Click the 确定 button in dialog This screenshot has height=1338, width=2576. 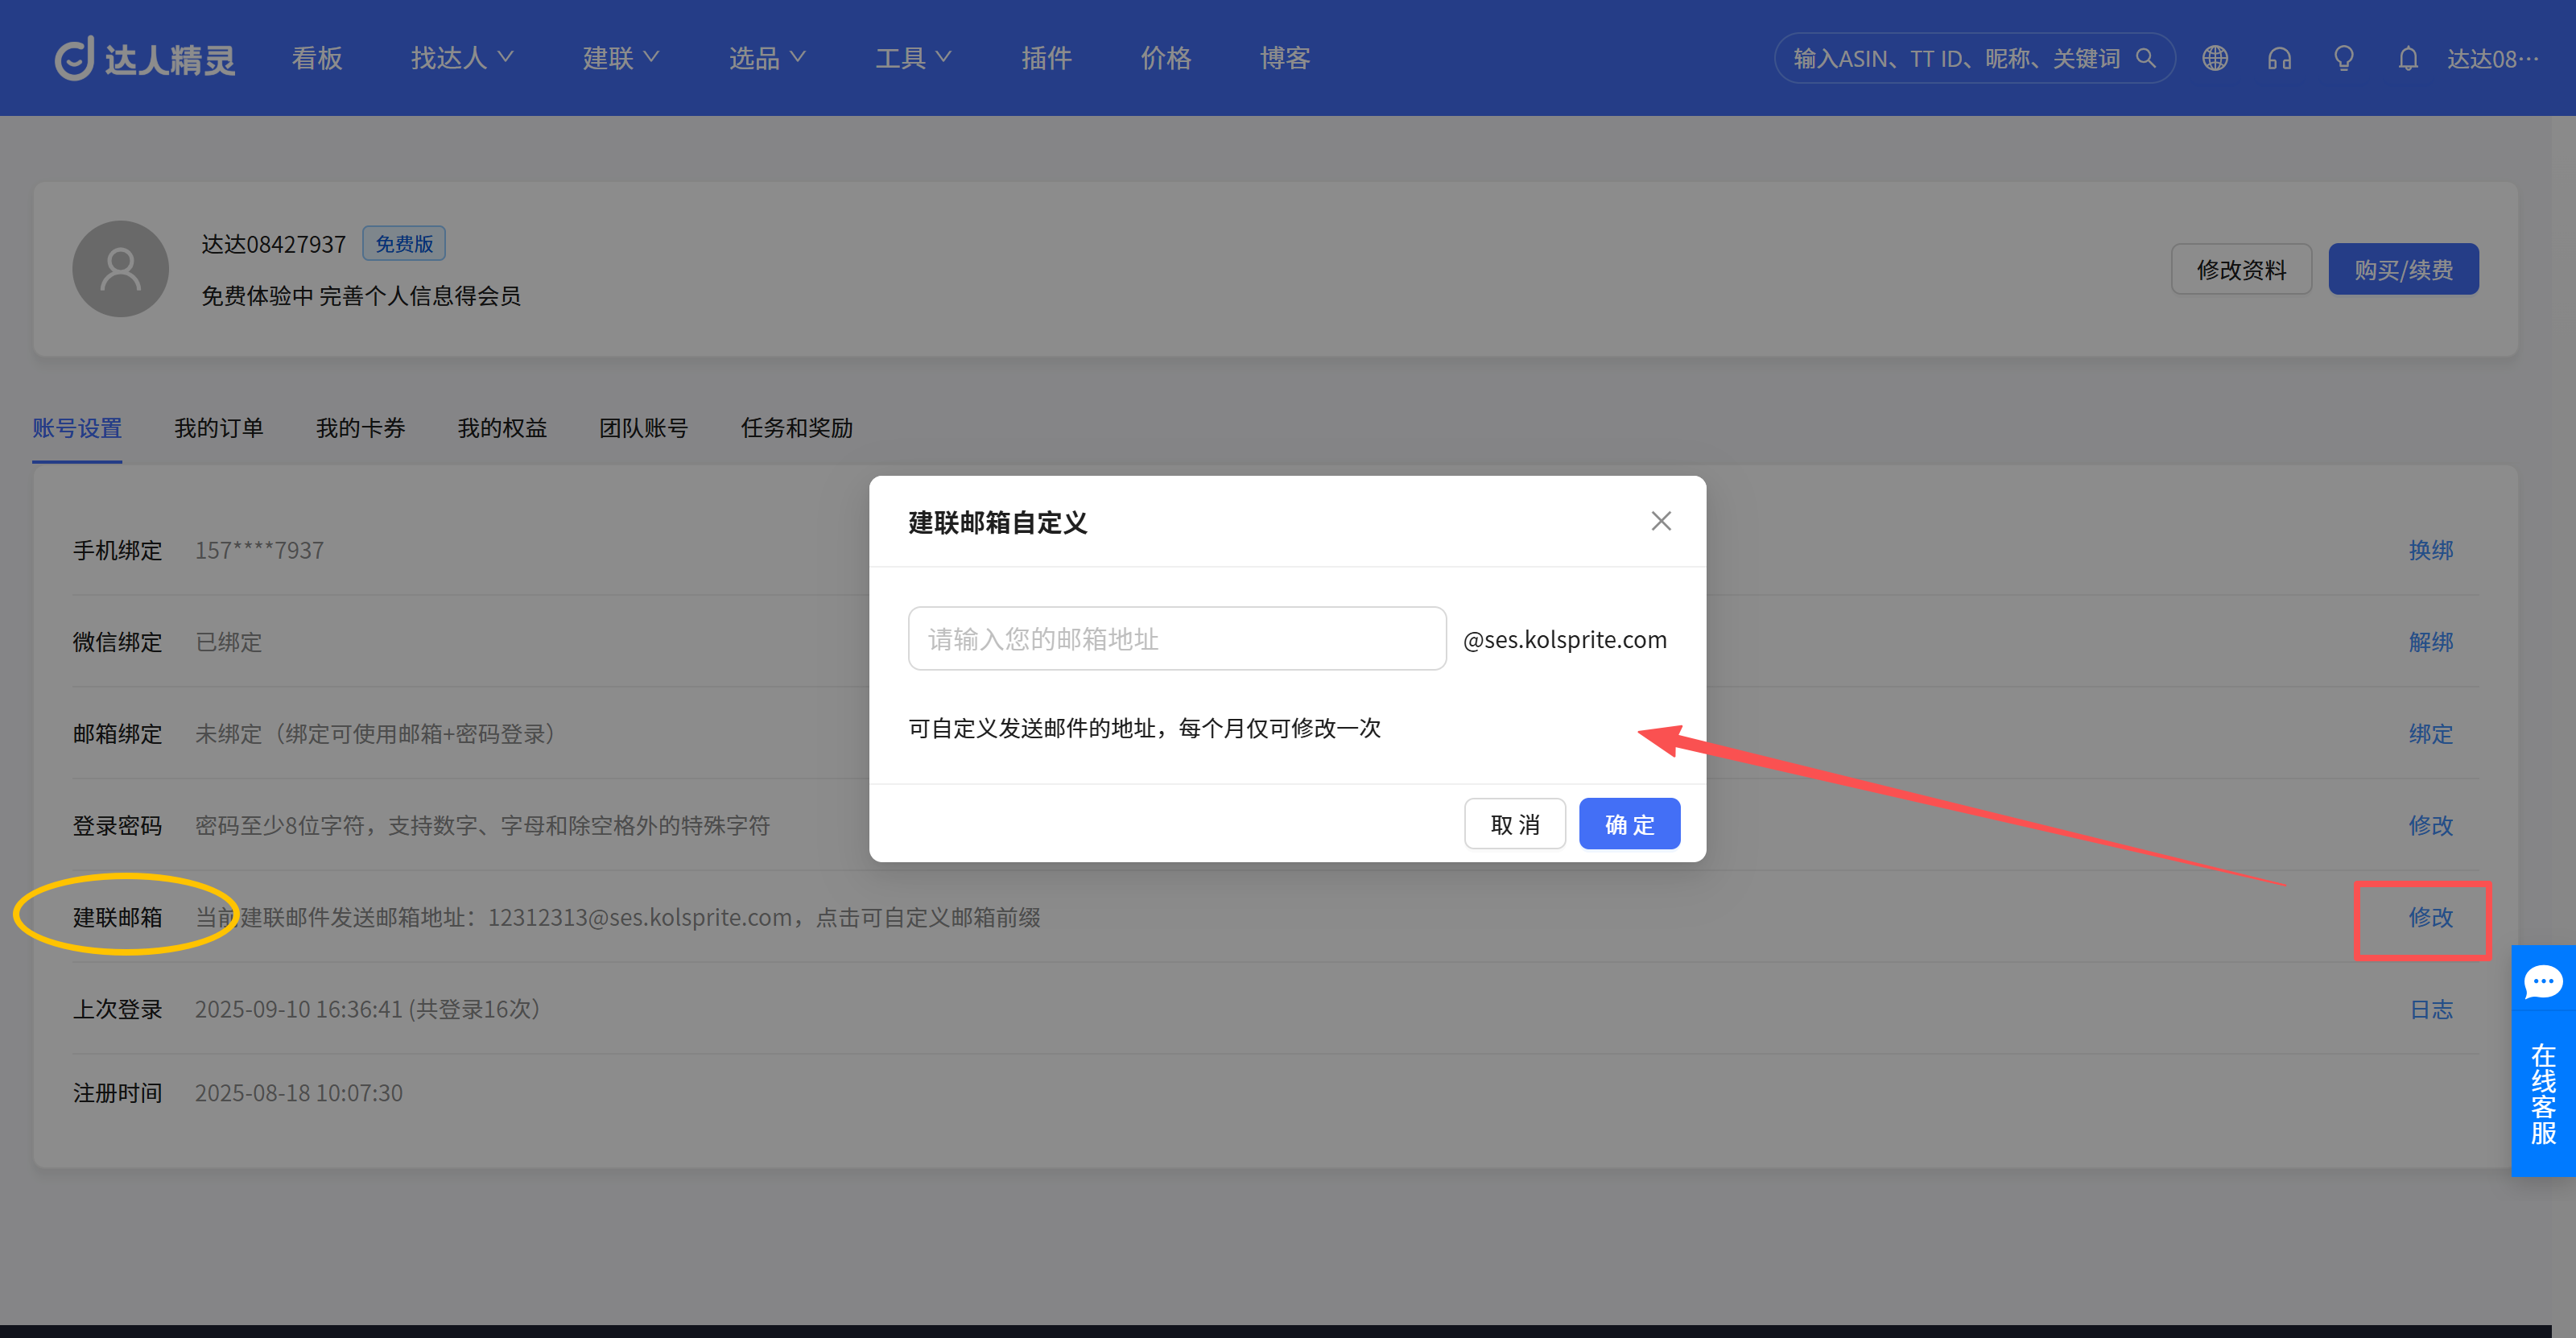[1629, 824]
